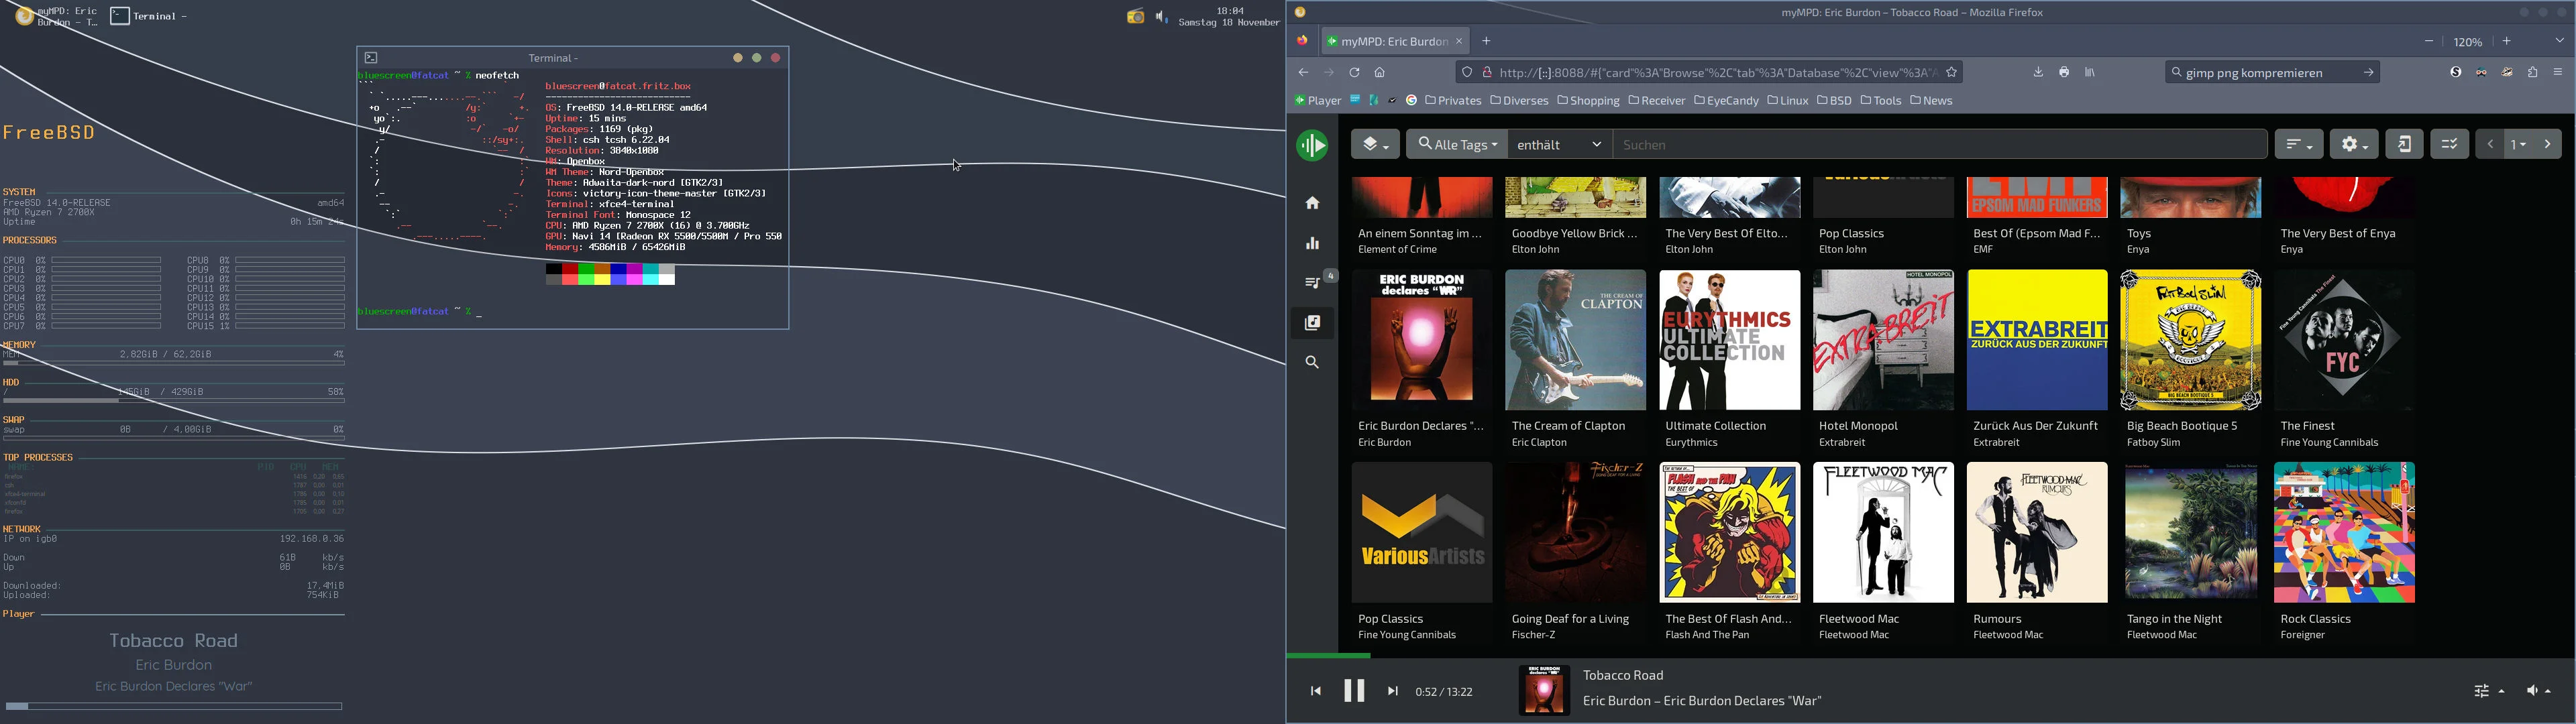Screen dimensions: 2576x724
Task: Open Eurythmics Ultimate Collection album
Action: point(1729,340)
